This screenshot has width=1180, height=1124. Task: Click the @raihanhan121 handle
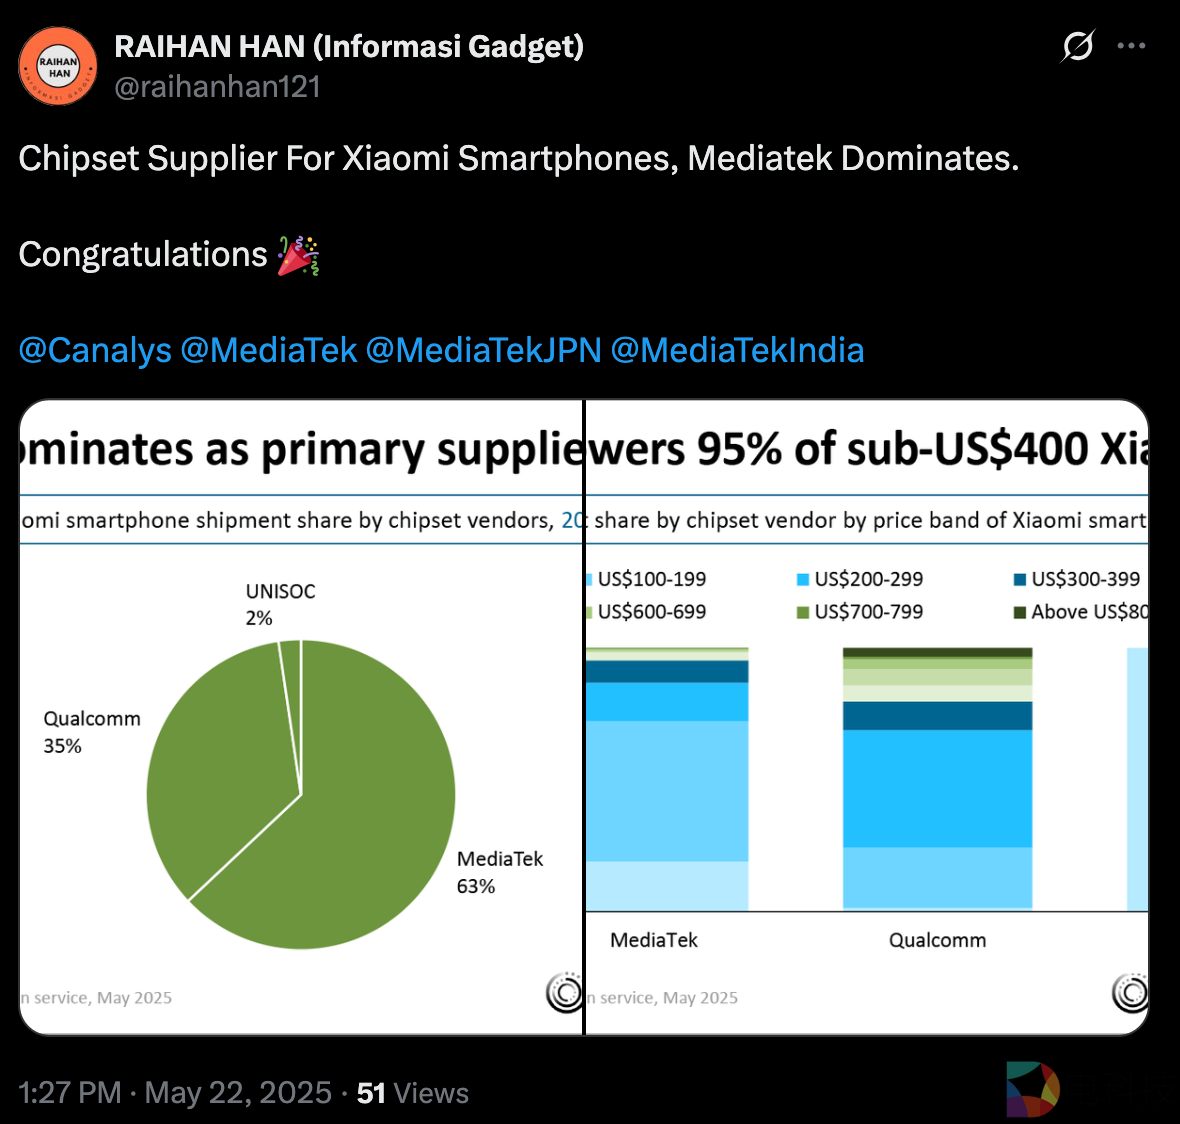coord(217,87)
